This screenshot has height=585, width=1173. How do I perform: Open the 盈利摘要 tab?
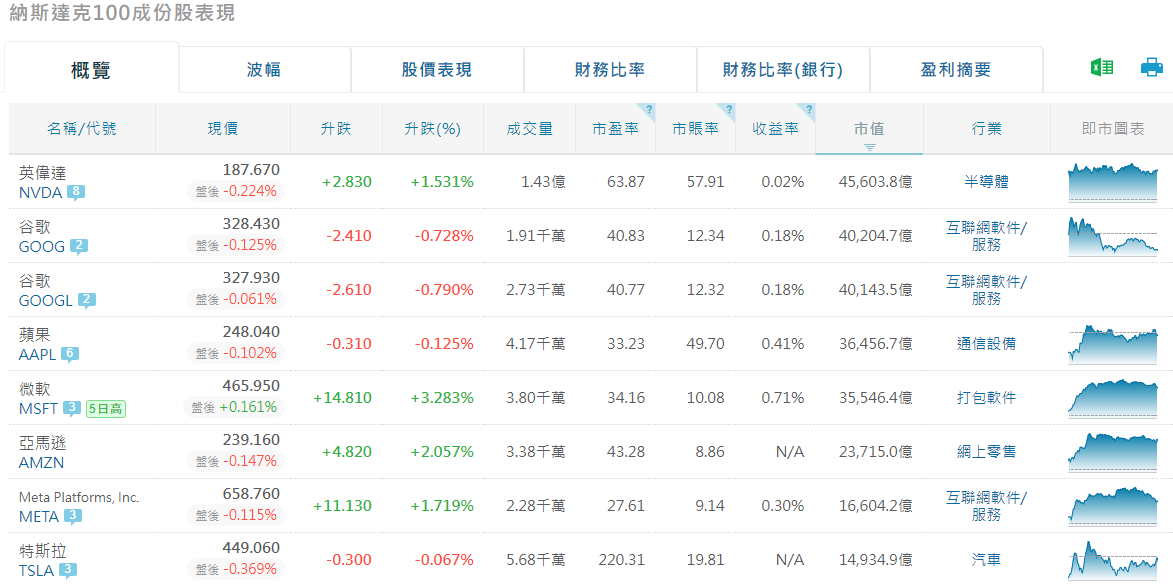(x=956, y=70)
